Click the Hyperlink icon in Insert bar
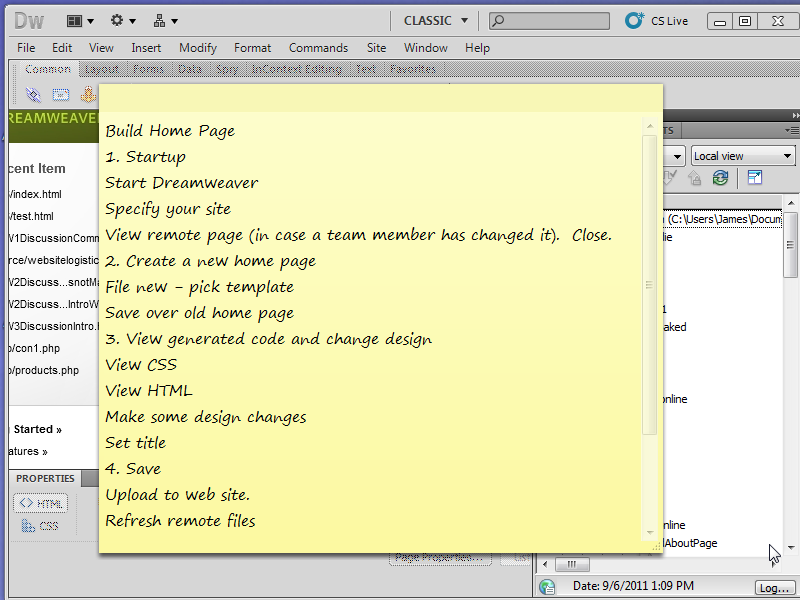Viewport: 800px width, 600px height. 33,95
